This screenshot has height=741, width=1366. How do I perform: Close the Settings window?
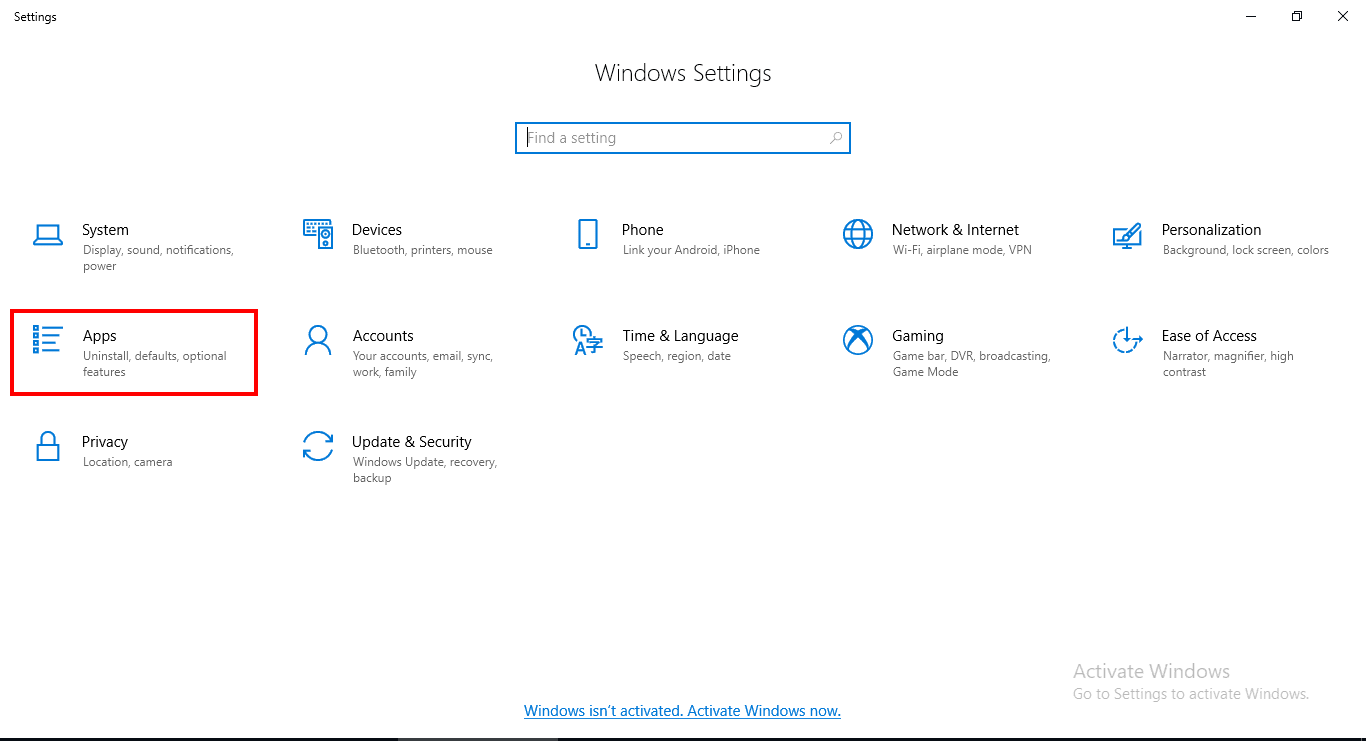tap(1343, 16)
